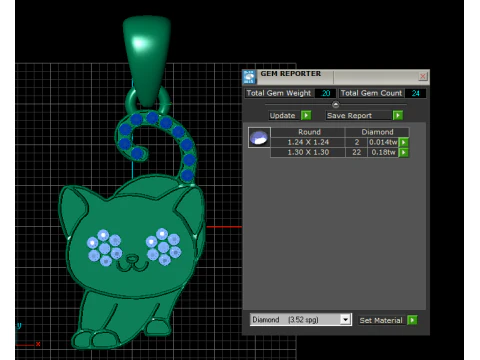Click the green arrow in the 1.24 X 1.24 row
The image size is (480, 360).
pos(404,142)
